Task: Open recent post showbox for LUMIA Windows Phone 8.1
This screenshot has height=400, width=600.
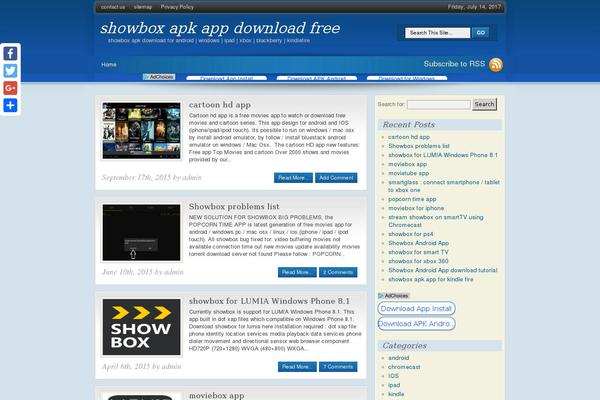Action: click(443, 155)
